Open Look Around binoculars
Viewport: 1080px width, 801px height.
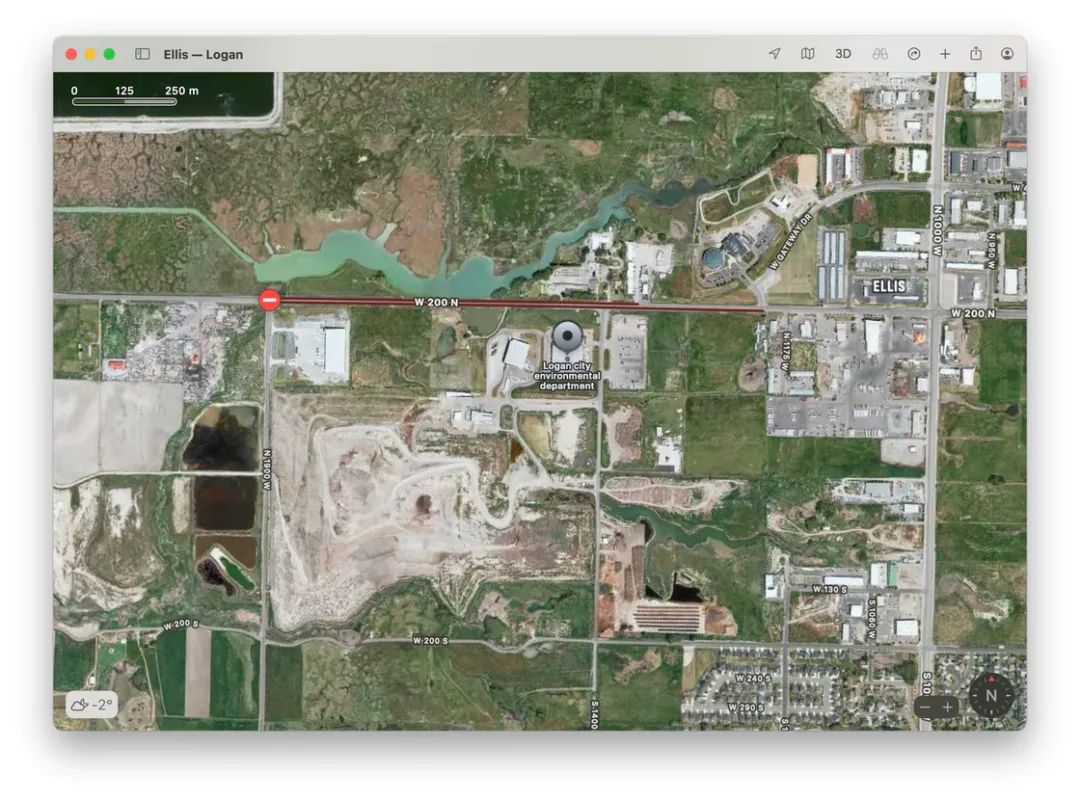[880, 54]
